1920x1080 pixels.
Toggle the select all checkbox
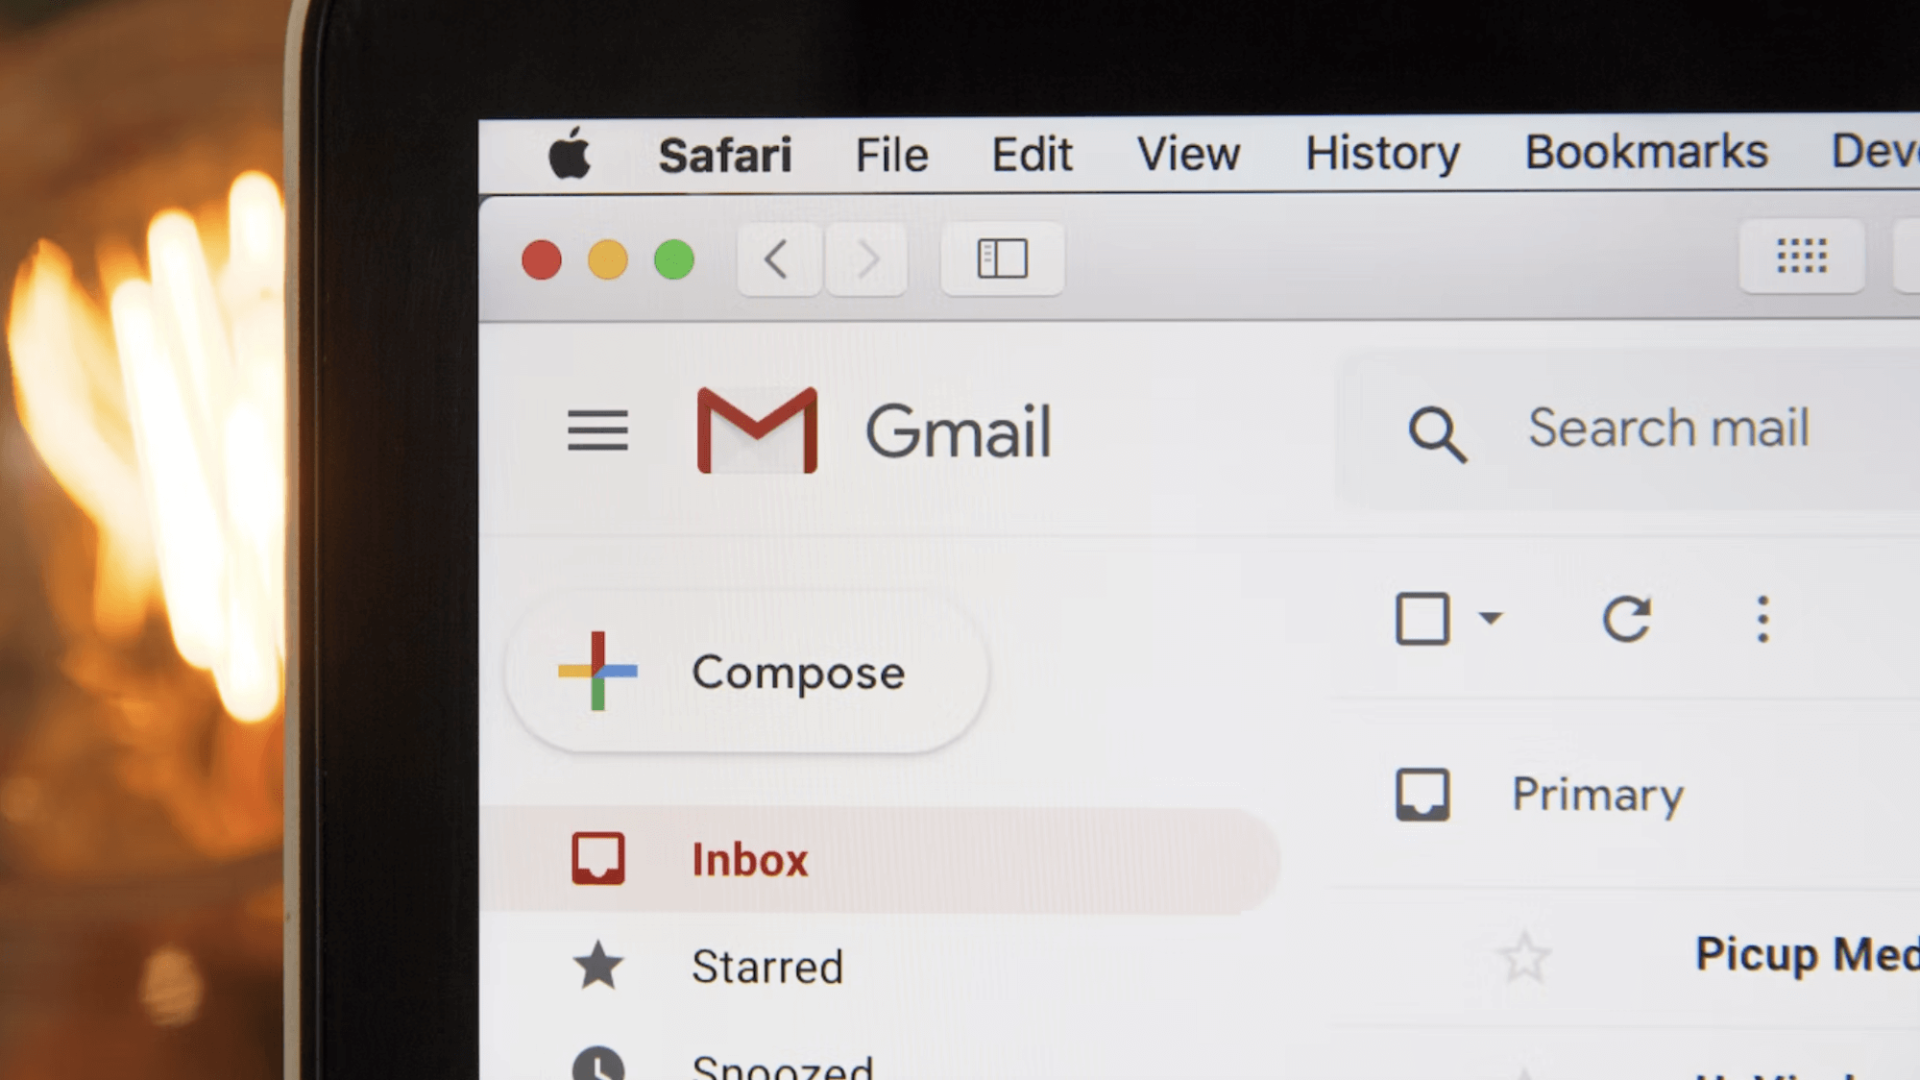point(1422,618)
